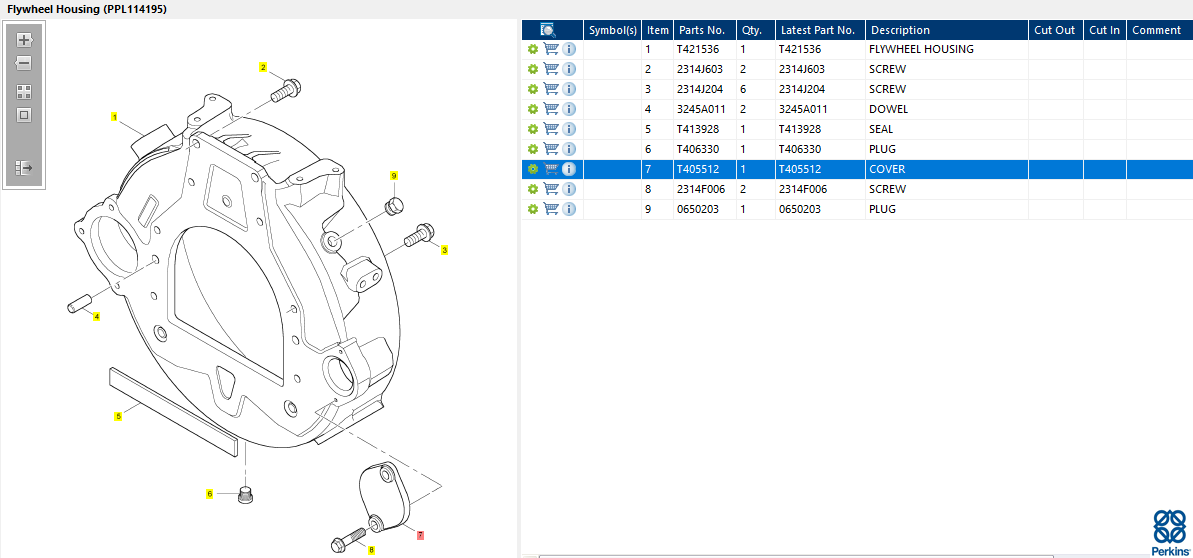Sort by Parts No. column header
Viewport: 1193px width, 558px height.
coord(705,30)
